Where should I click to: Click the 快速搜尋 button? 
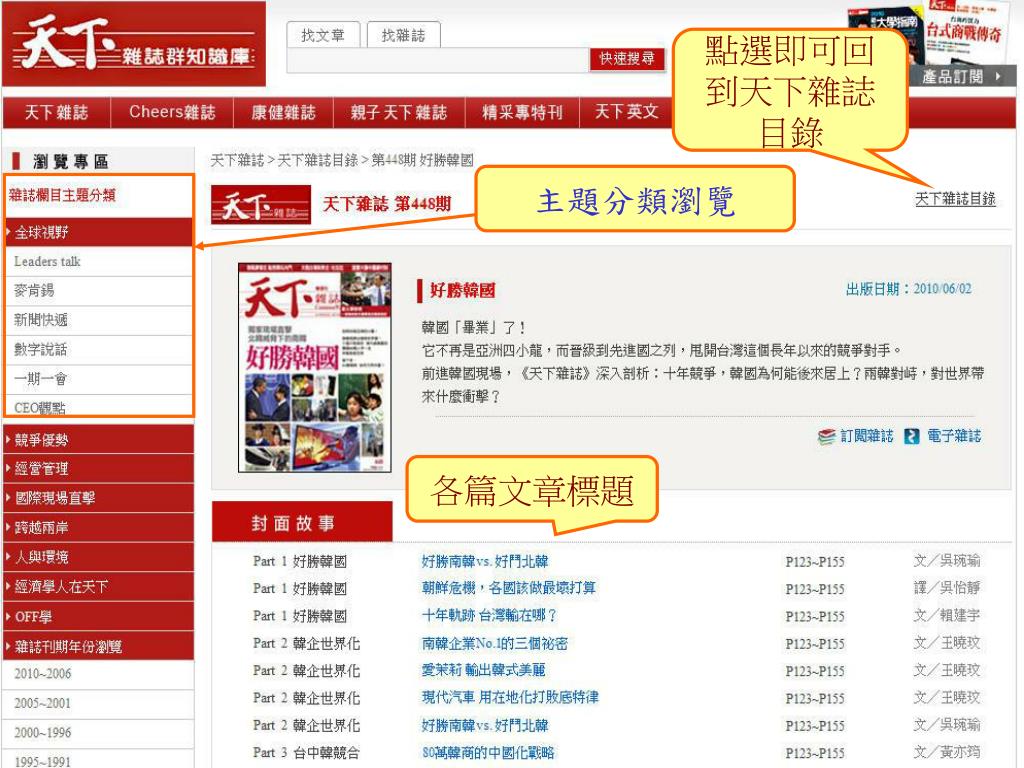pyautogui.click(x=627, y=59)
